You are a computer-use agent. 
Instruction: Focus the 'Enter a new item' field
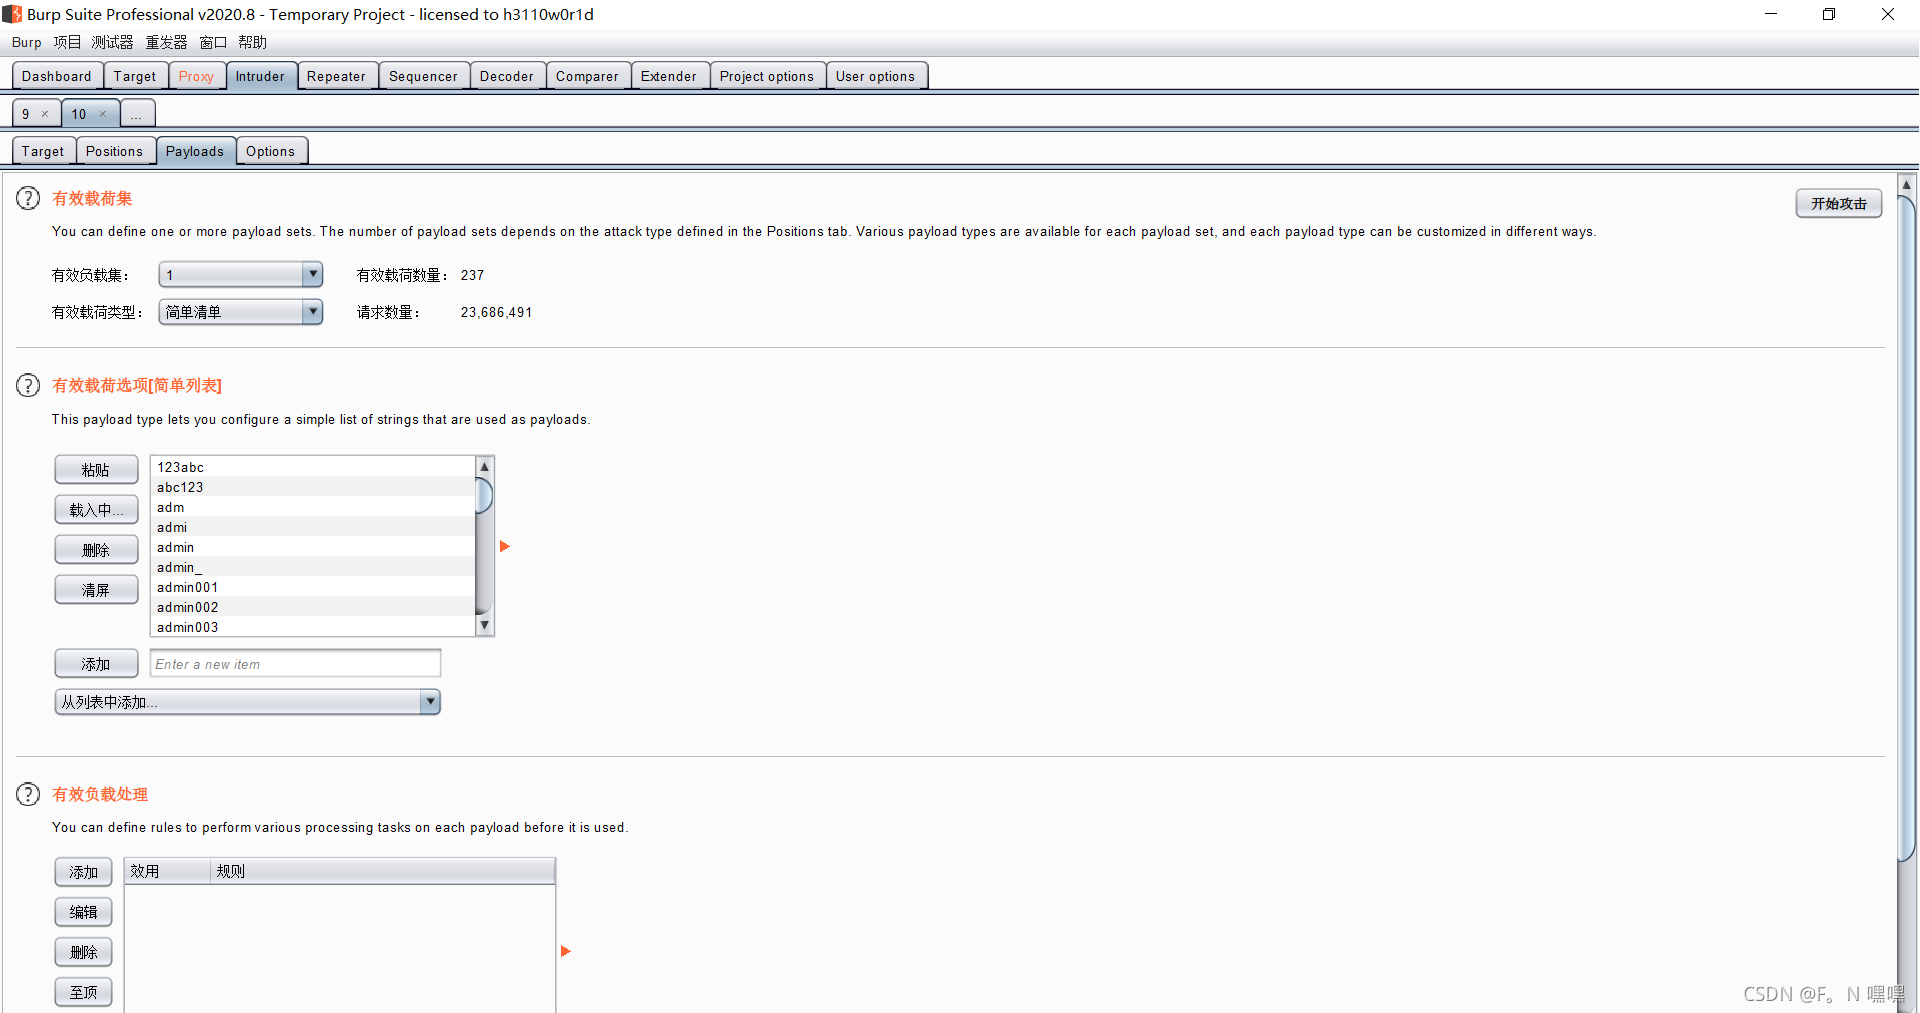pyautogui.click(x=295, y=664)
